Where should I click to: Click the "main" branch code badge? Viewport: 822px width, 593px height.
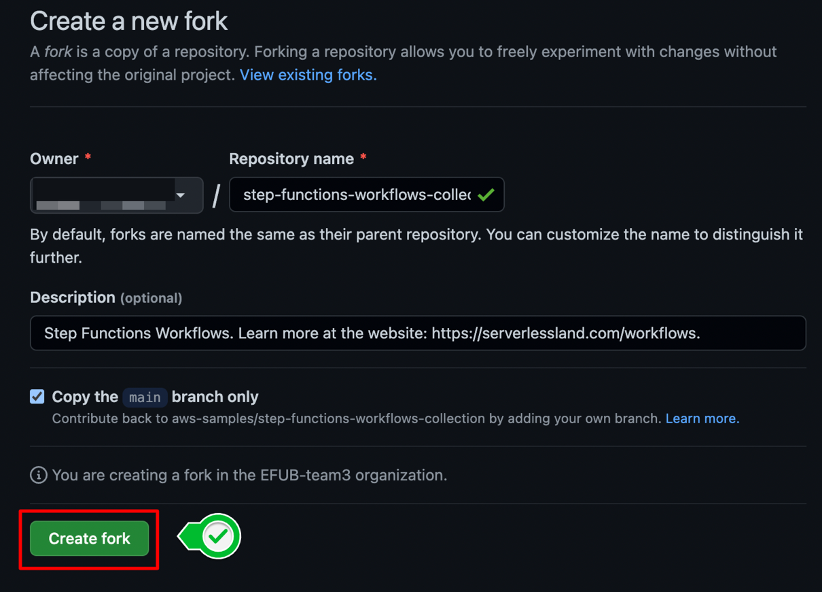coord(145,397)
